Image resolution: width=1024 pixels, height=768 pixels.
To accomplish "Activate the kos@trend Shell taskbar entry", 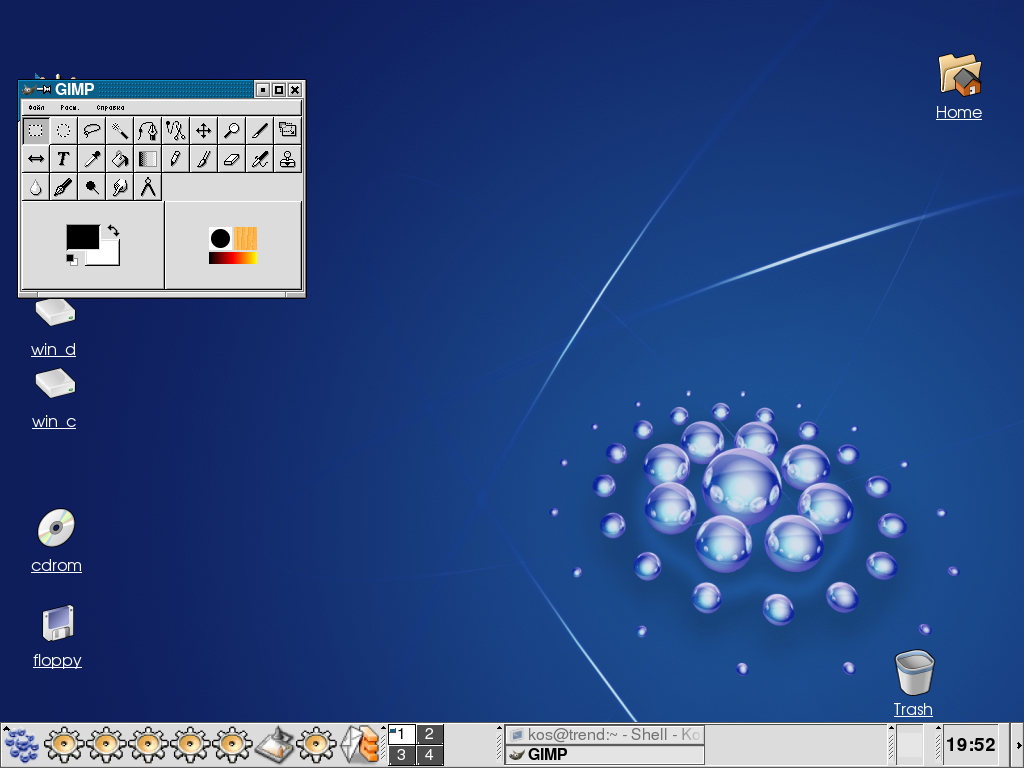I will (605, 735).
